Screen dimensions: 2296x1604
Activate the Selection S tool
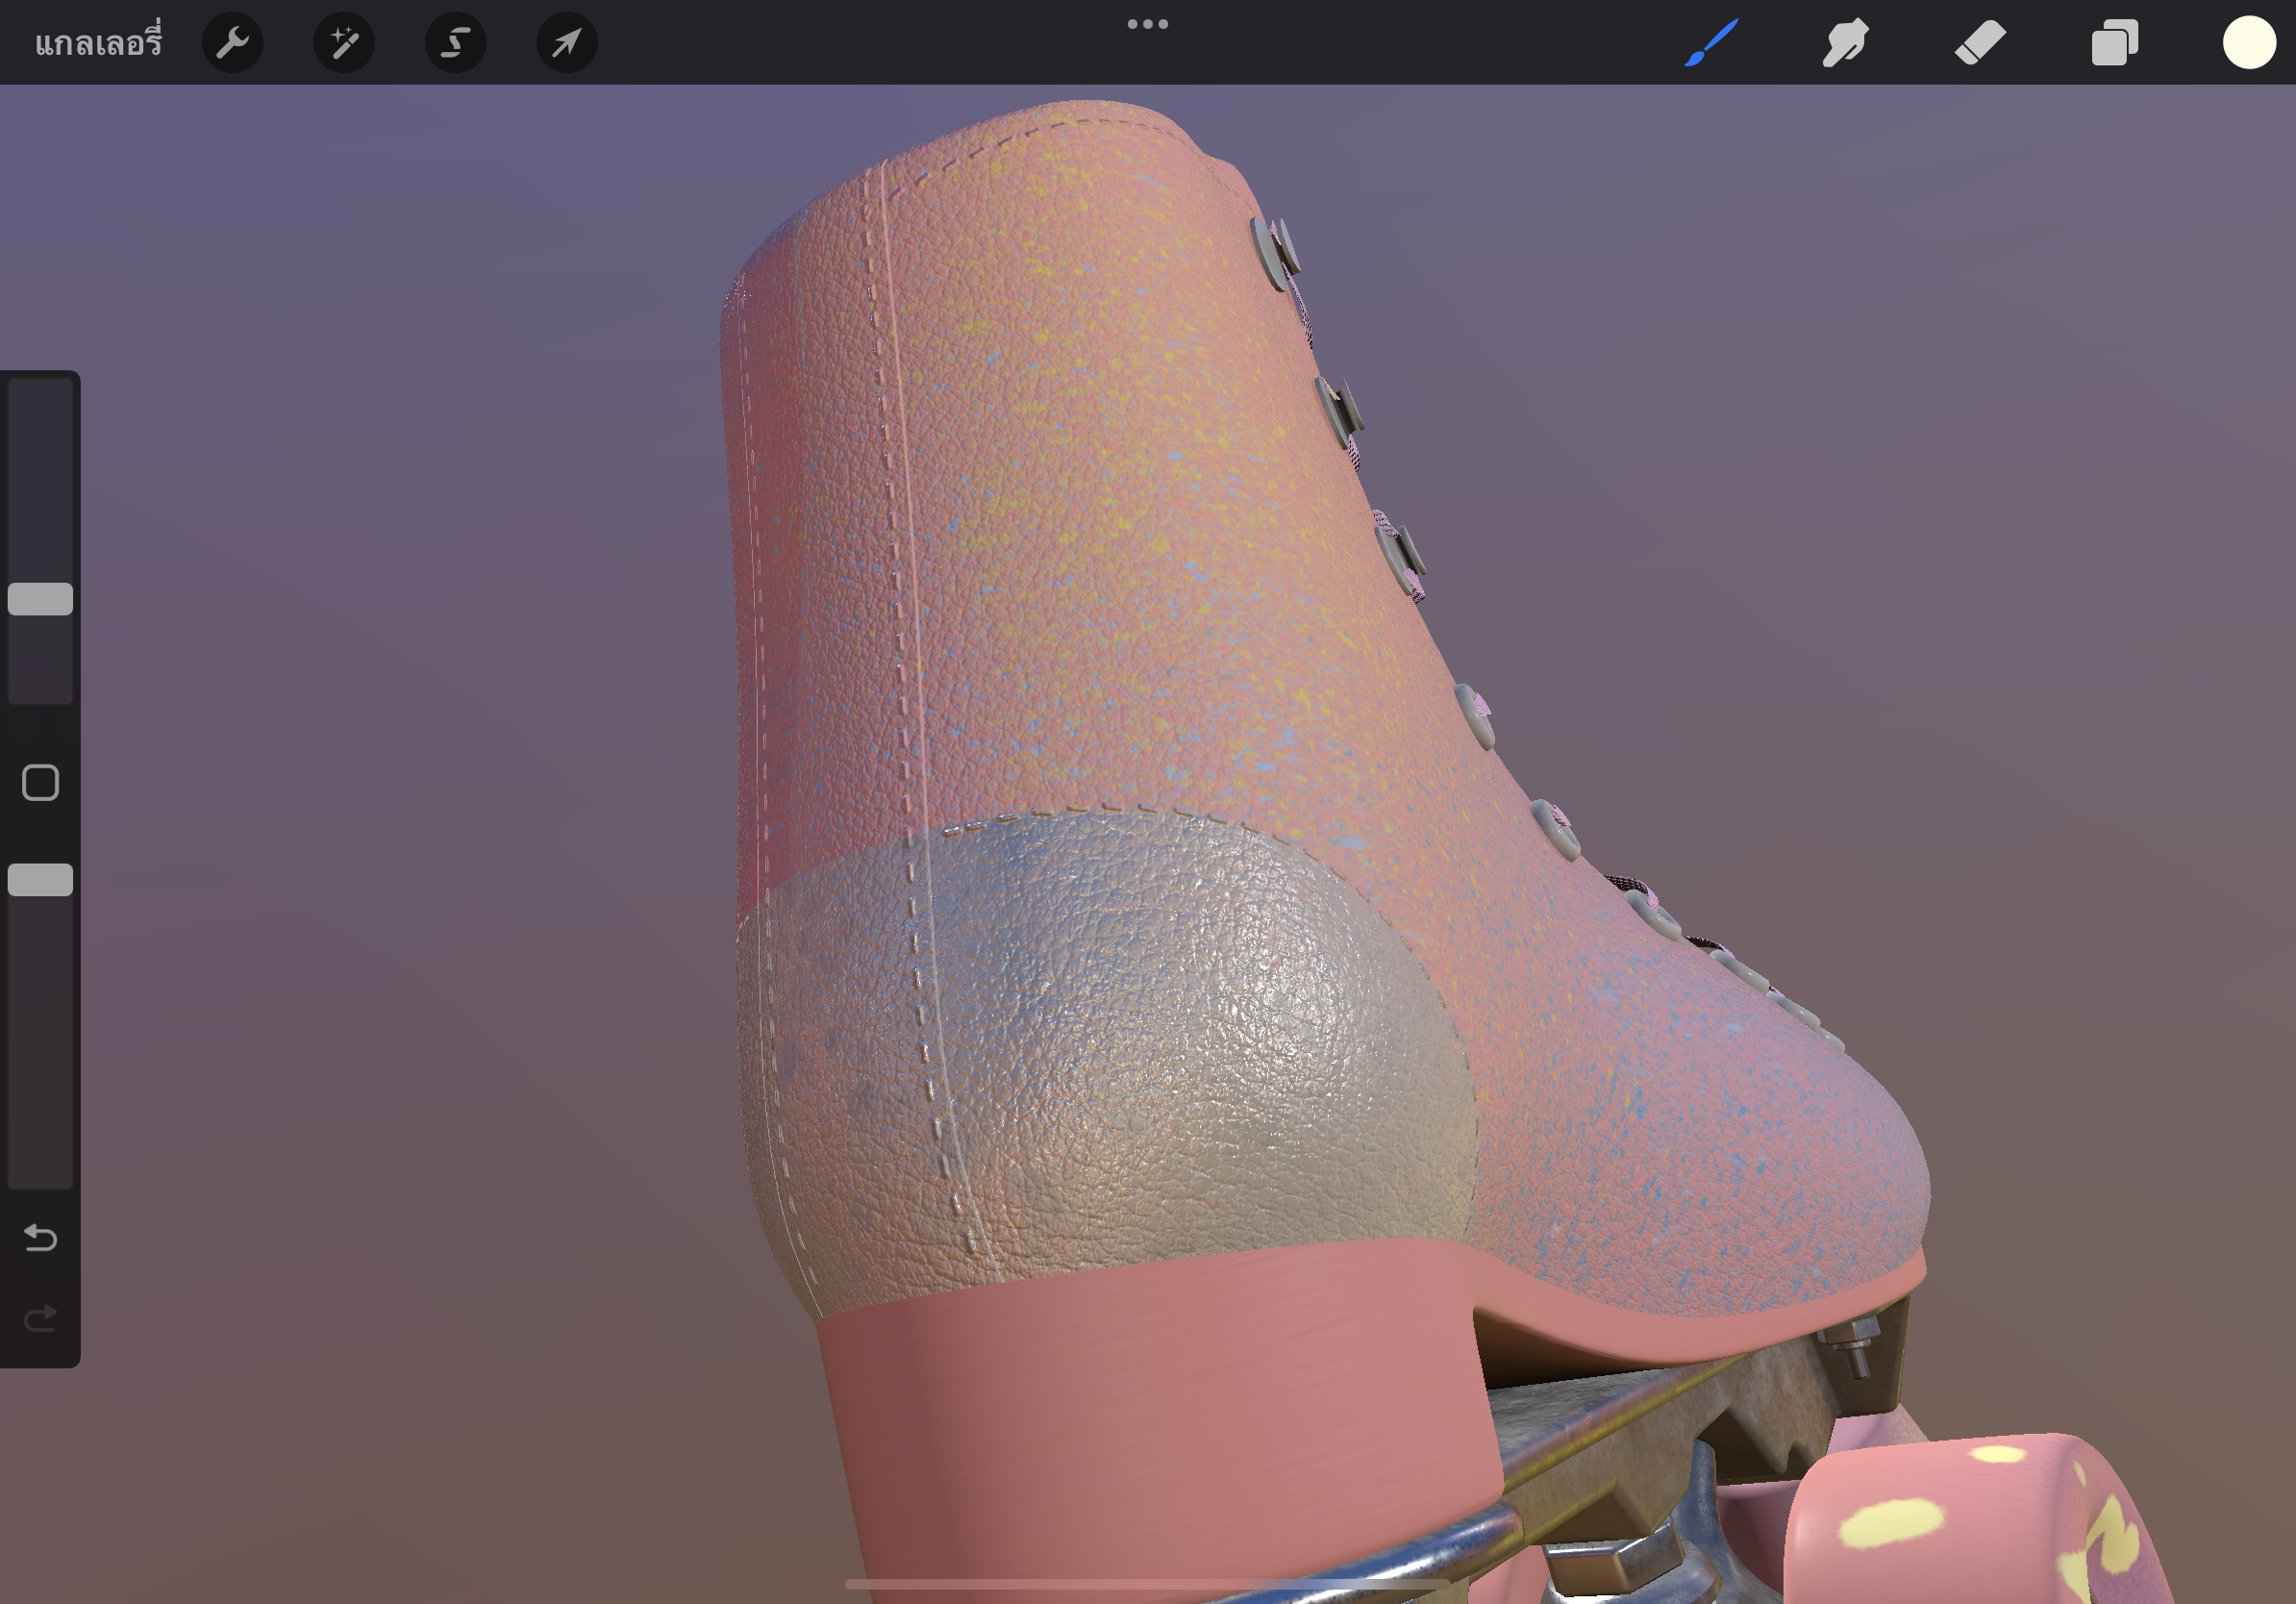[x=456, y=43]
